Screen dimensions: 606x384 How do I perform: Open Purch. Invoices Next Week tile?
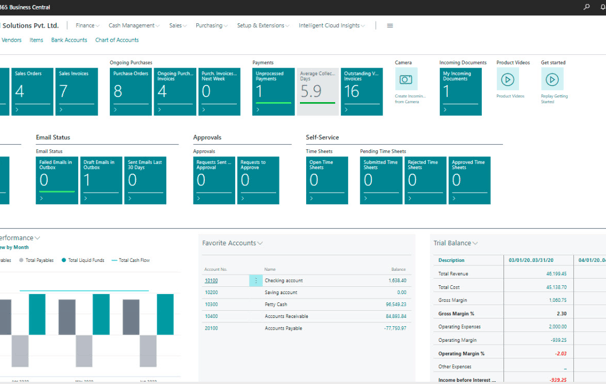click(x=219, y=92)
